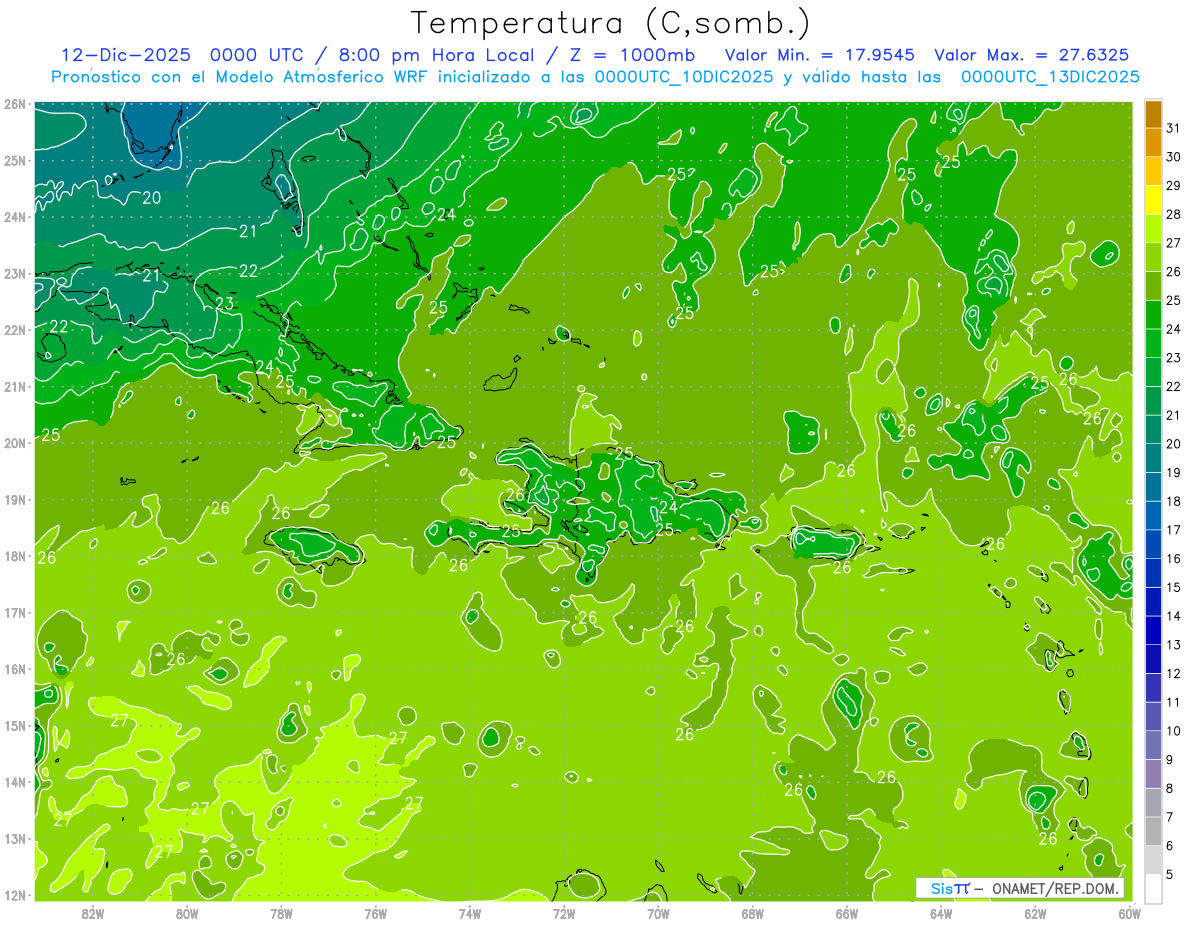1200x927 pixels.
Task: Click the 26N latitude axis label
Action: (15, 104)
